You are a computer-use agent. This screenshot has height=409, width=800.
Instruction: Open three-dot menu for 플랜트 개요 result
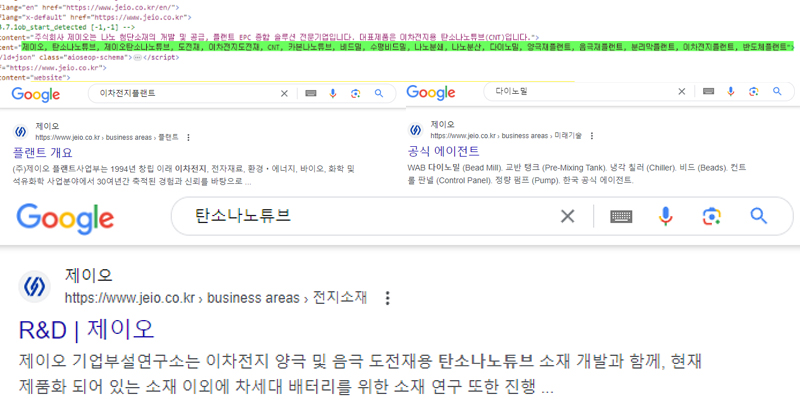pyautogui.click(x=189, y=138)
